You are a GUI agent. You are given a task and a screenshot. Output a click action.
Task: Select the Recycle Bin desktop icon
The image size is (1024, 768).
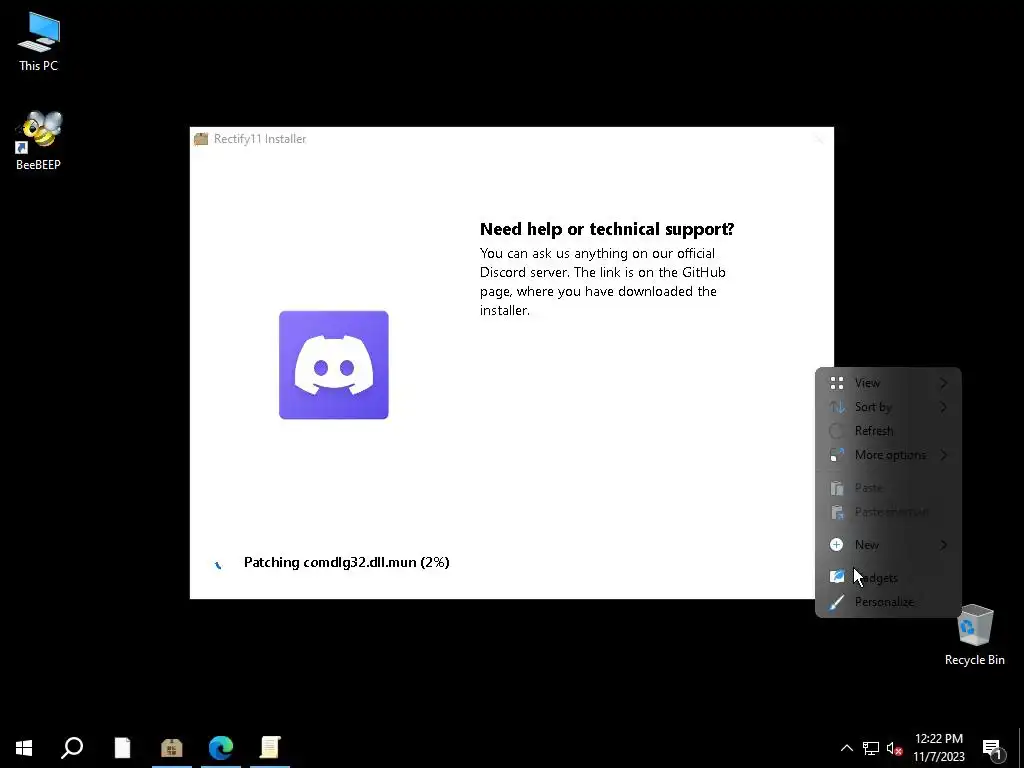[x=974, y=635]
